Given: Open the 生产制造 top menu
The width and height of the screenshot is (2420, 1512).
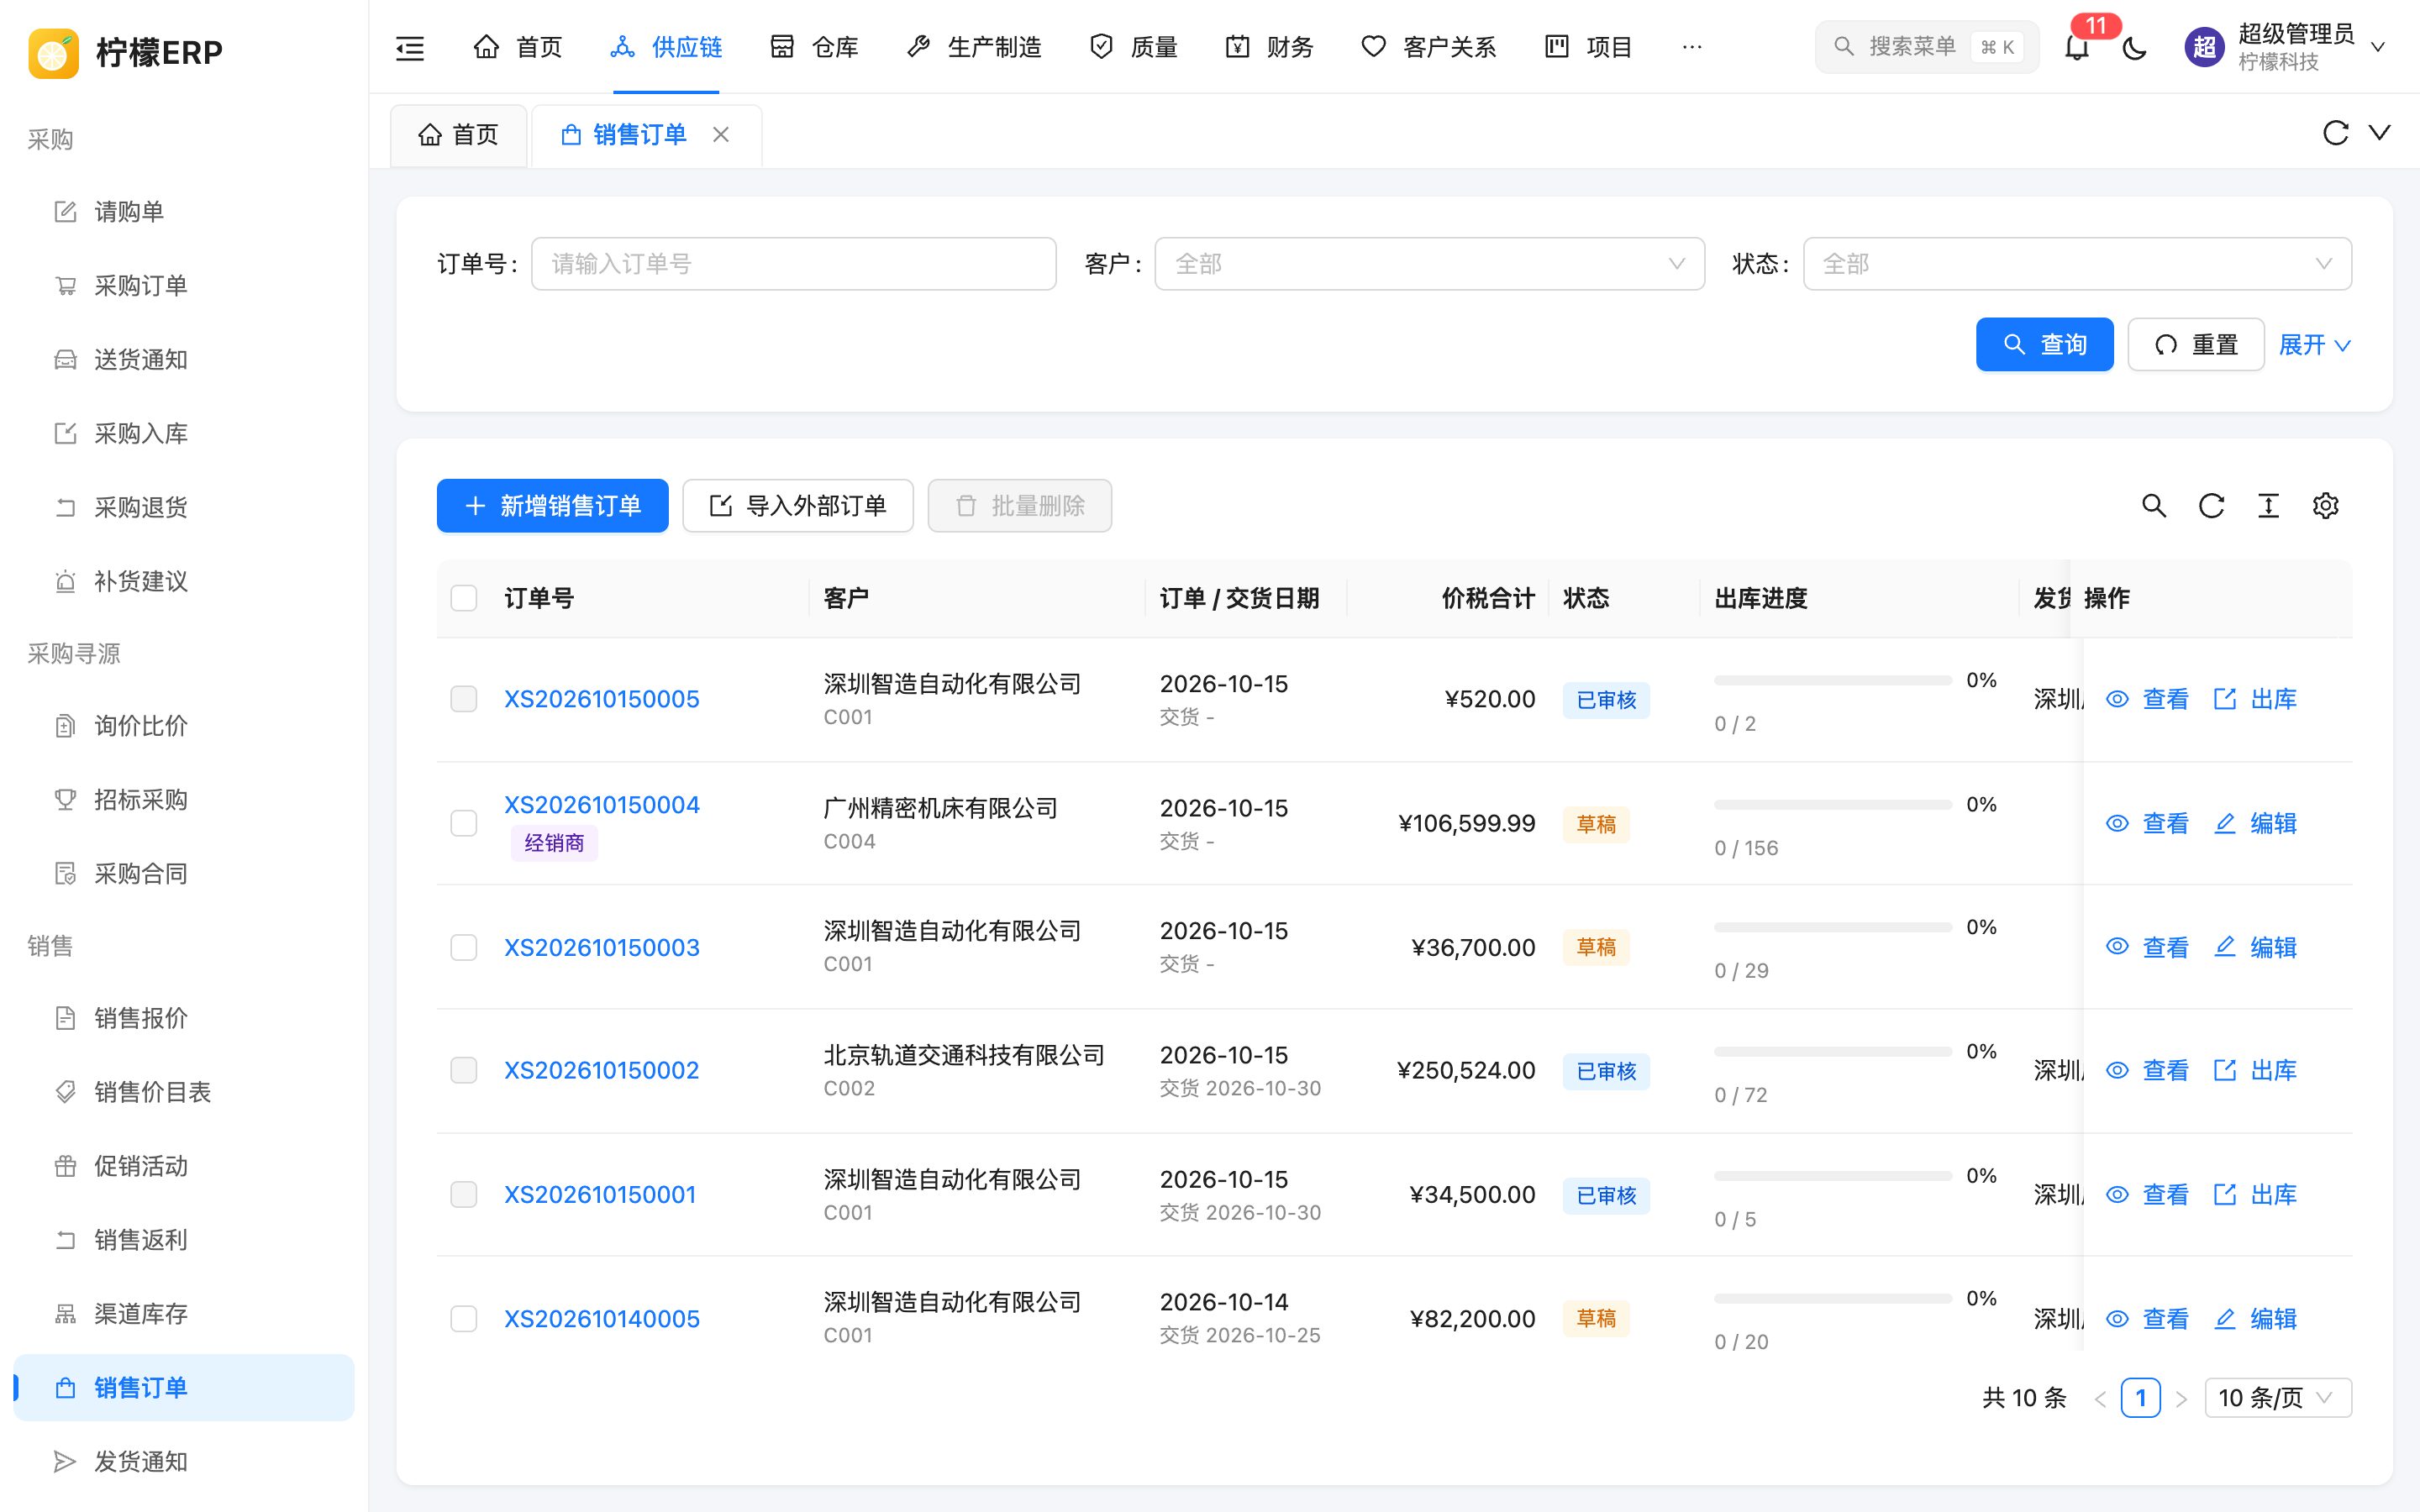Looking at the screenshot, I should (x=974, y=47).
